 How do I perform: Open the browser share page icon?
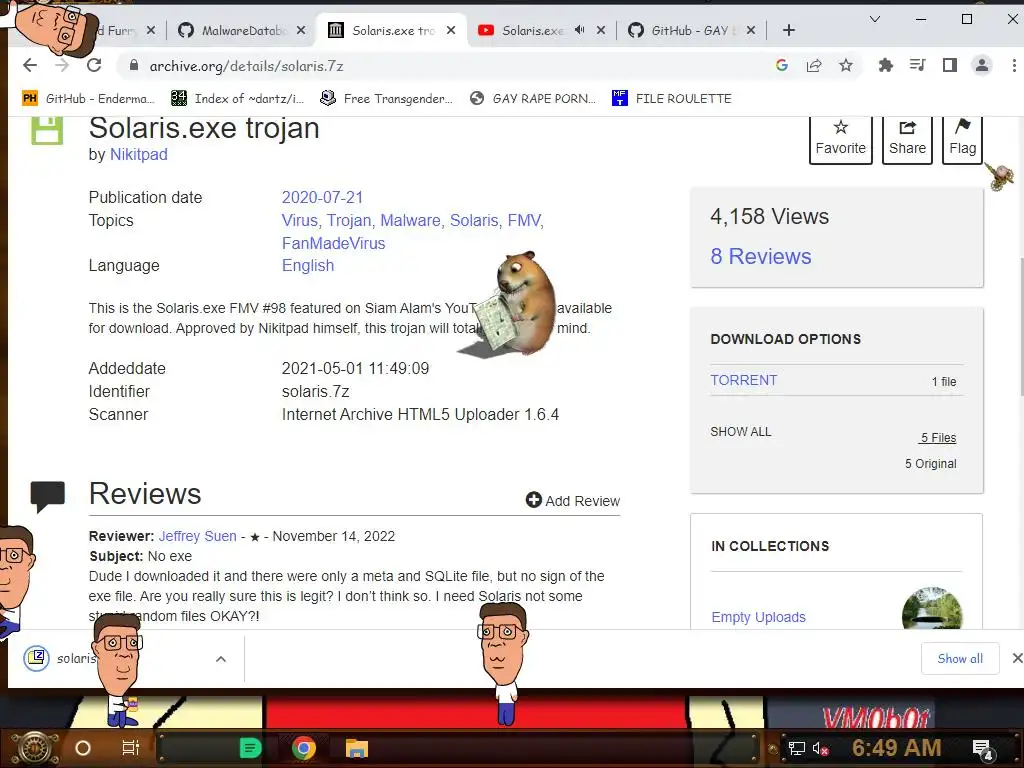tap(814, 65)
